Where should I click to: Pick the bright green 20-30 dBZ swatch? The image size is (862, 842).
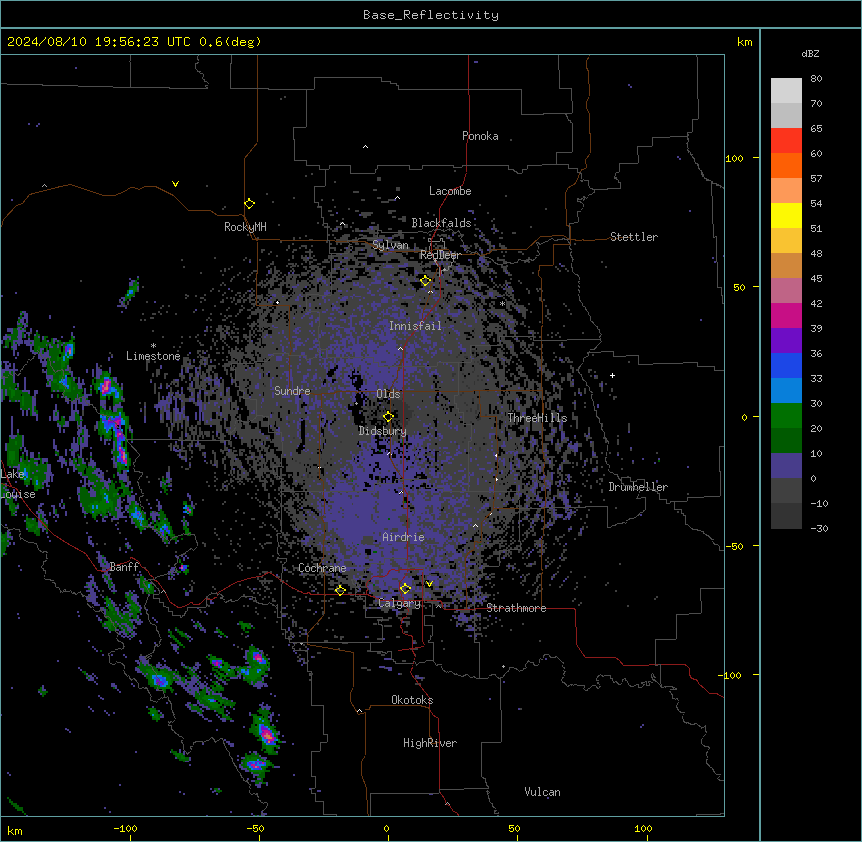pos(786,416)
